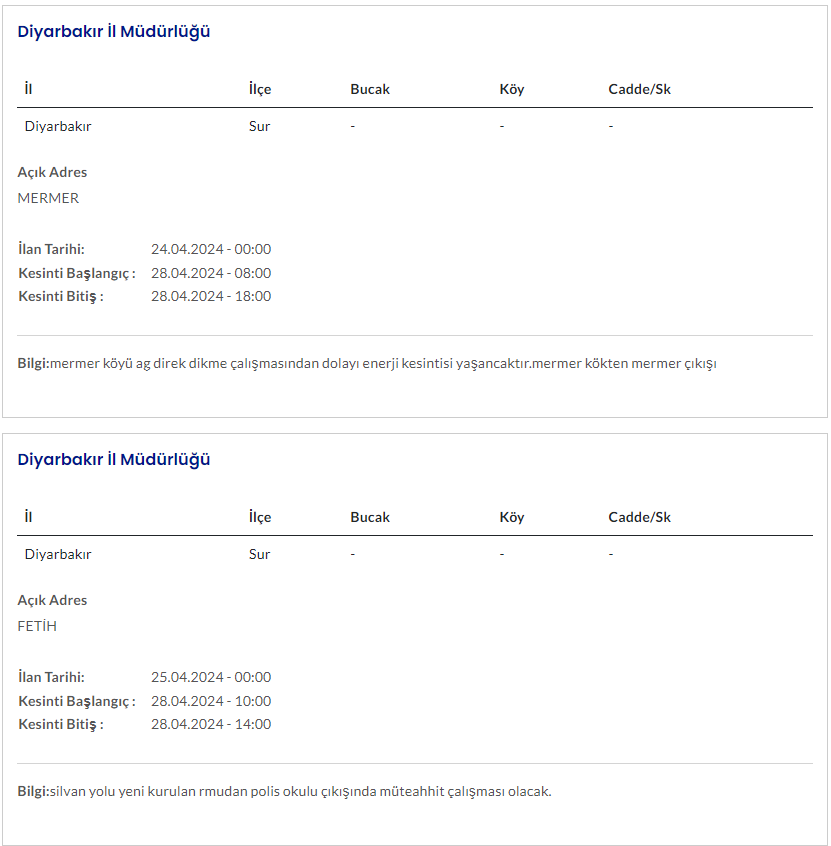Select announcement date 24.04.2024 - 00:00
The image size is (831, 846).
(x=211, y=249)
